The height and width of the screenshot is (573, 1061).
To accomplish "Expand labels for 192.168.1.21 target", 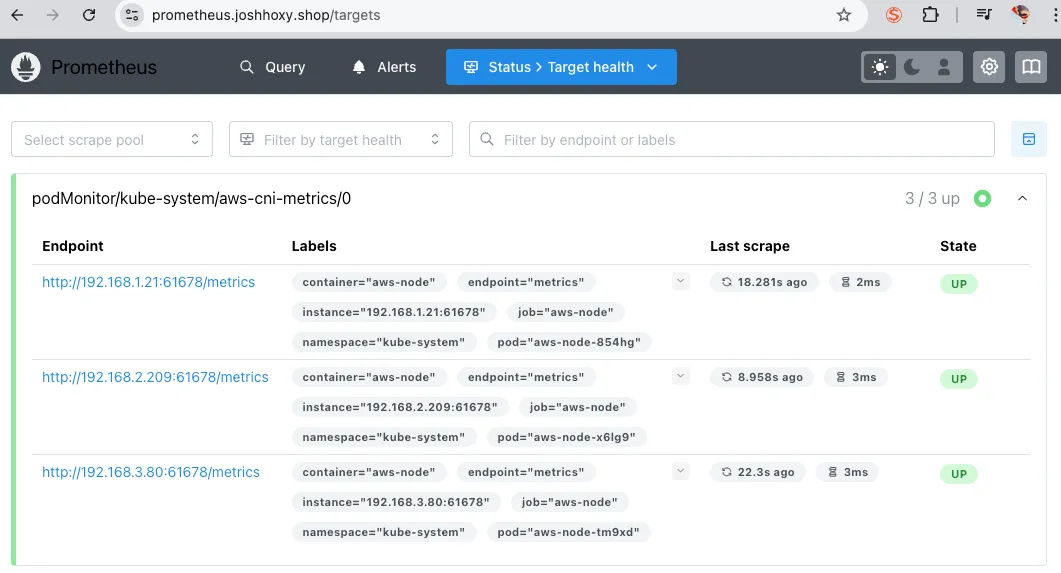I will [x=681, y=281].
